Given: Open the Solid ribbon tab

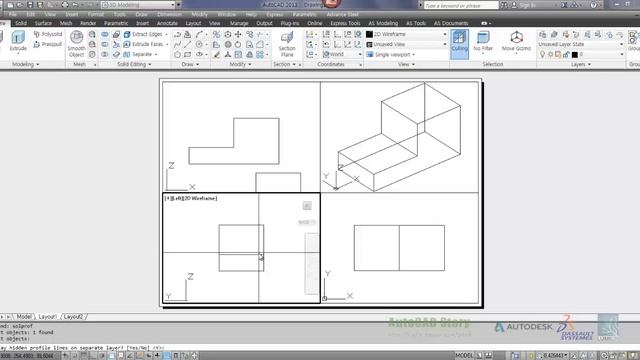Looking at the screenshot, I should (x=21, y=23).
